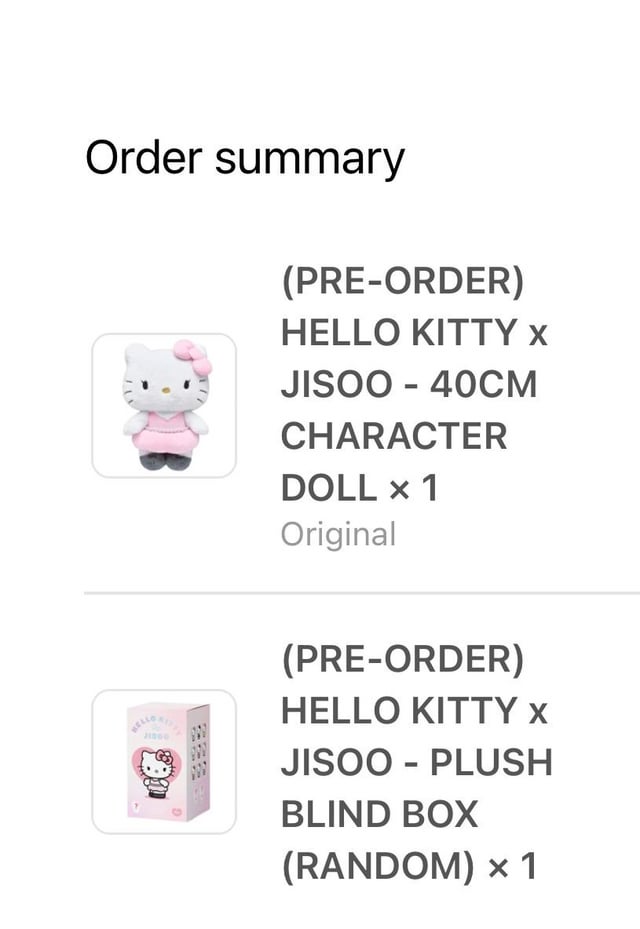Select the Plush Blind Box product title
Image resolution: width=640 pixels, height=929 pixels.
416,762
